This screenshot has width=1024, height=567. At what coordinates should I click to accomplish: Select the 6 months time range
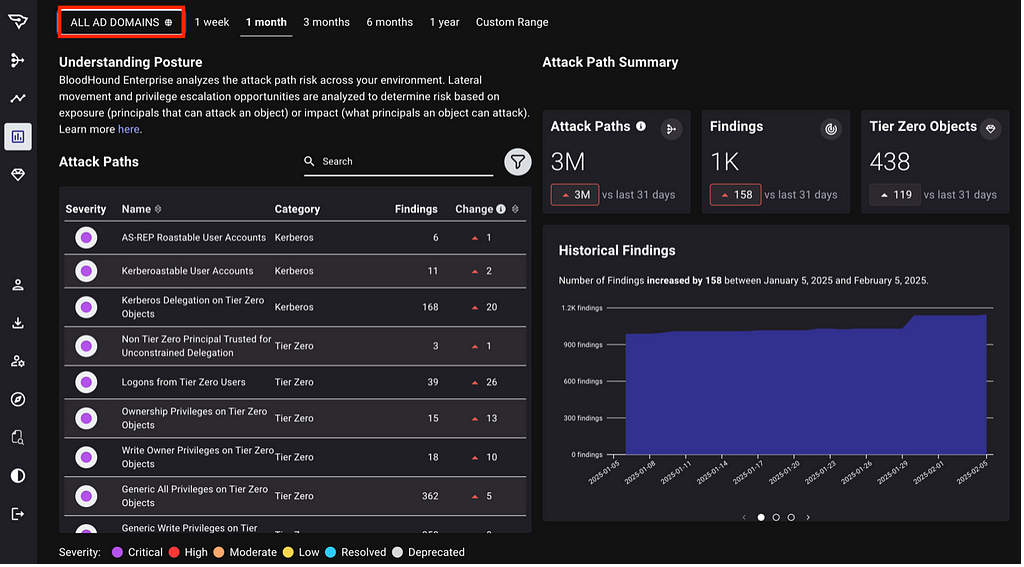point(389,22)
